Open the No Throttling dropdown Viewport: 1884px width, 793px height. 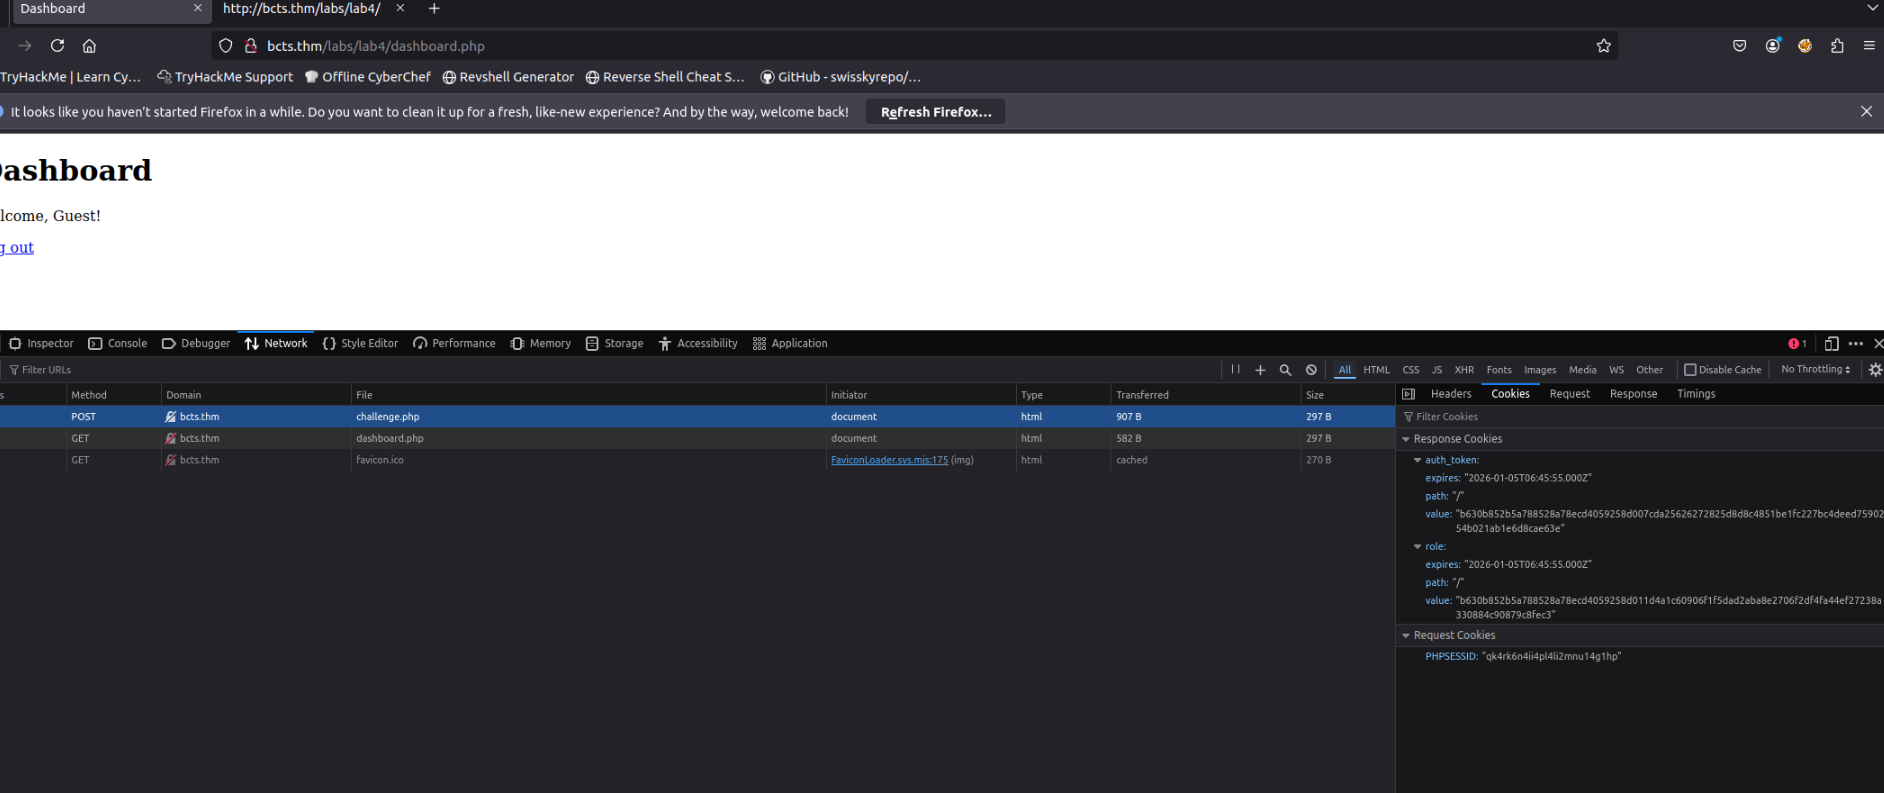pyautogui.click(x=1815, y=370)
